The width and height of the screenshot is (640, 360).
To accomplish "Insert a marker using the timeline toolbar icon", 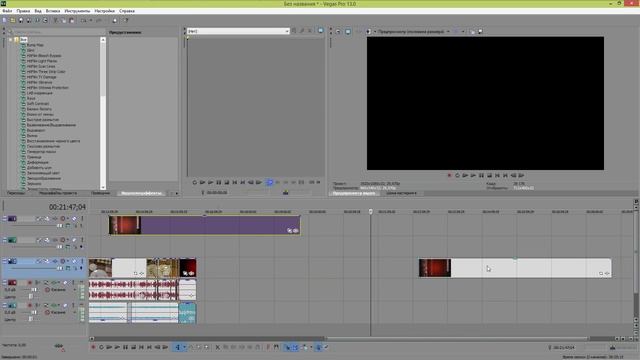I will (x=268, y=347).
